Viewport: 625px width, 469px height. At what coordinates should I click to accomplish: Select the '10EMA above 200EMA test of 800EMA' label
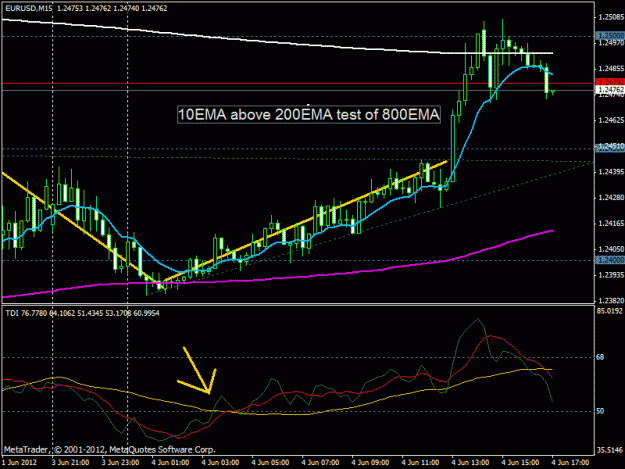tap(309, 114)
